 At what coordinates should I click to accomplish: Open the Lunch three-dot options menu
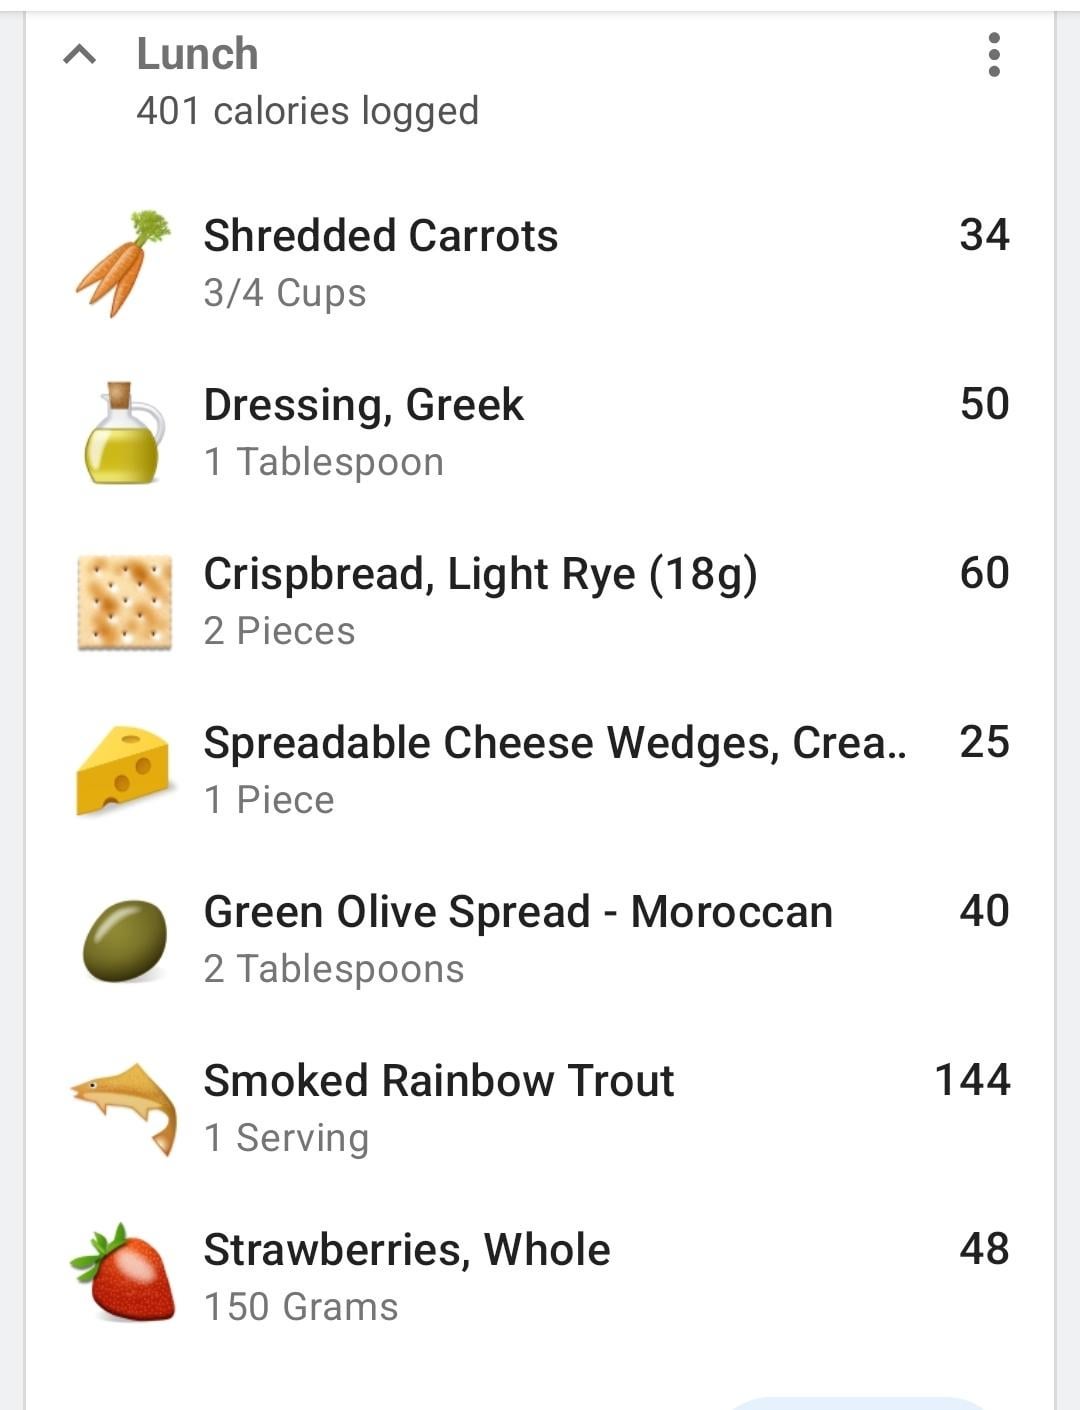(x=993, y=55)
